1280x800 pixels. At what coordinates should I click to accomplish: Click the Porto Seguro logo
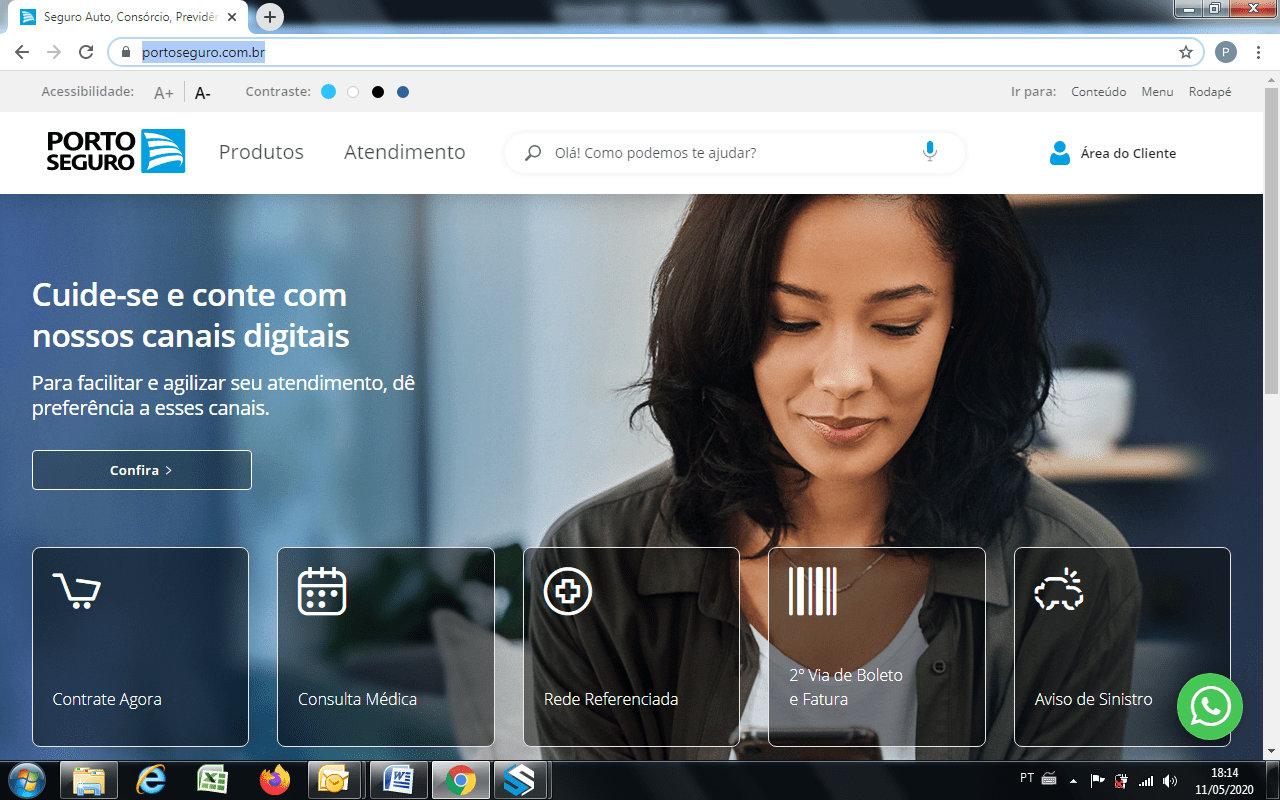pyautogui.click(x=116, y=152)
